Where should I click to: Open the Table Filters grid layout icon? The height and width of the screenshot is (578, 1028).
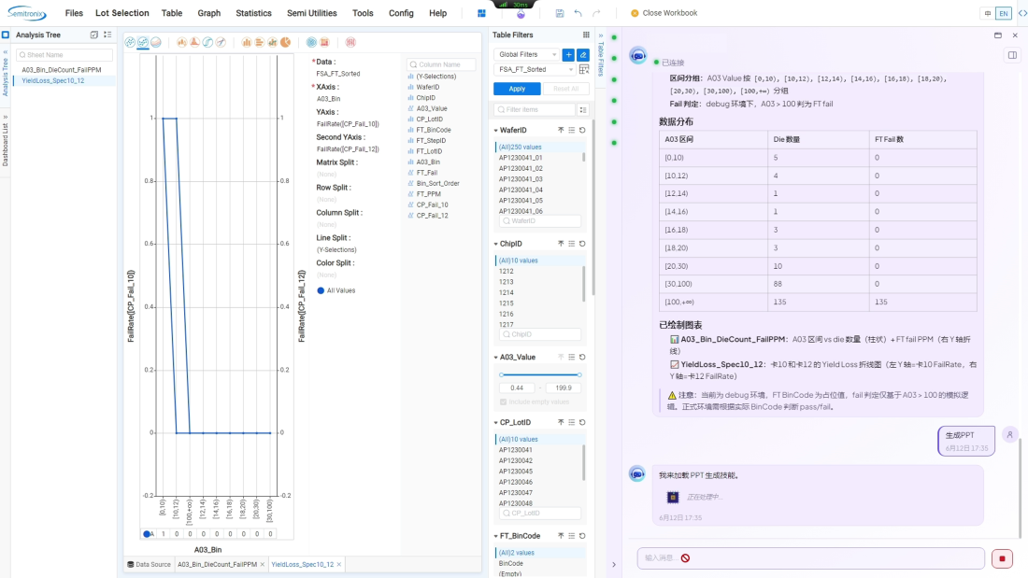pos(586,35)
